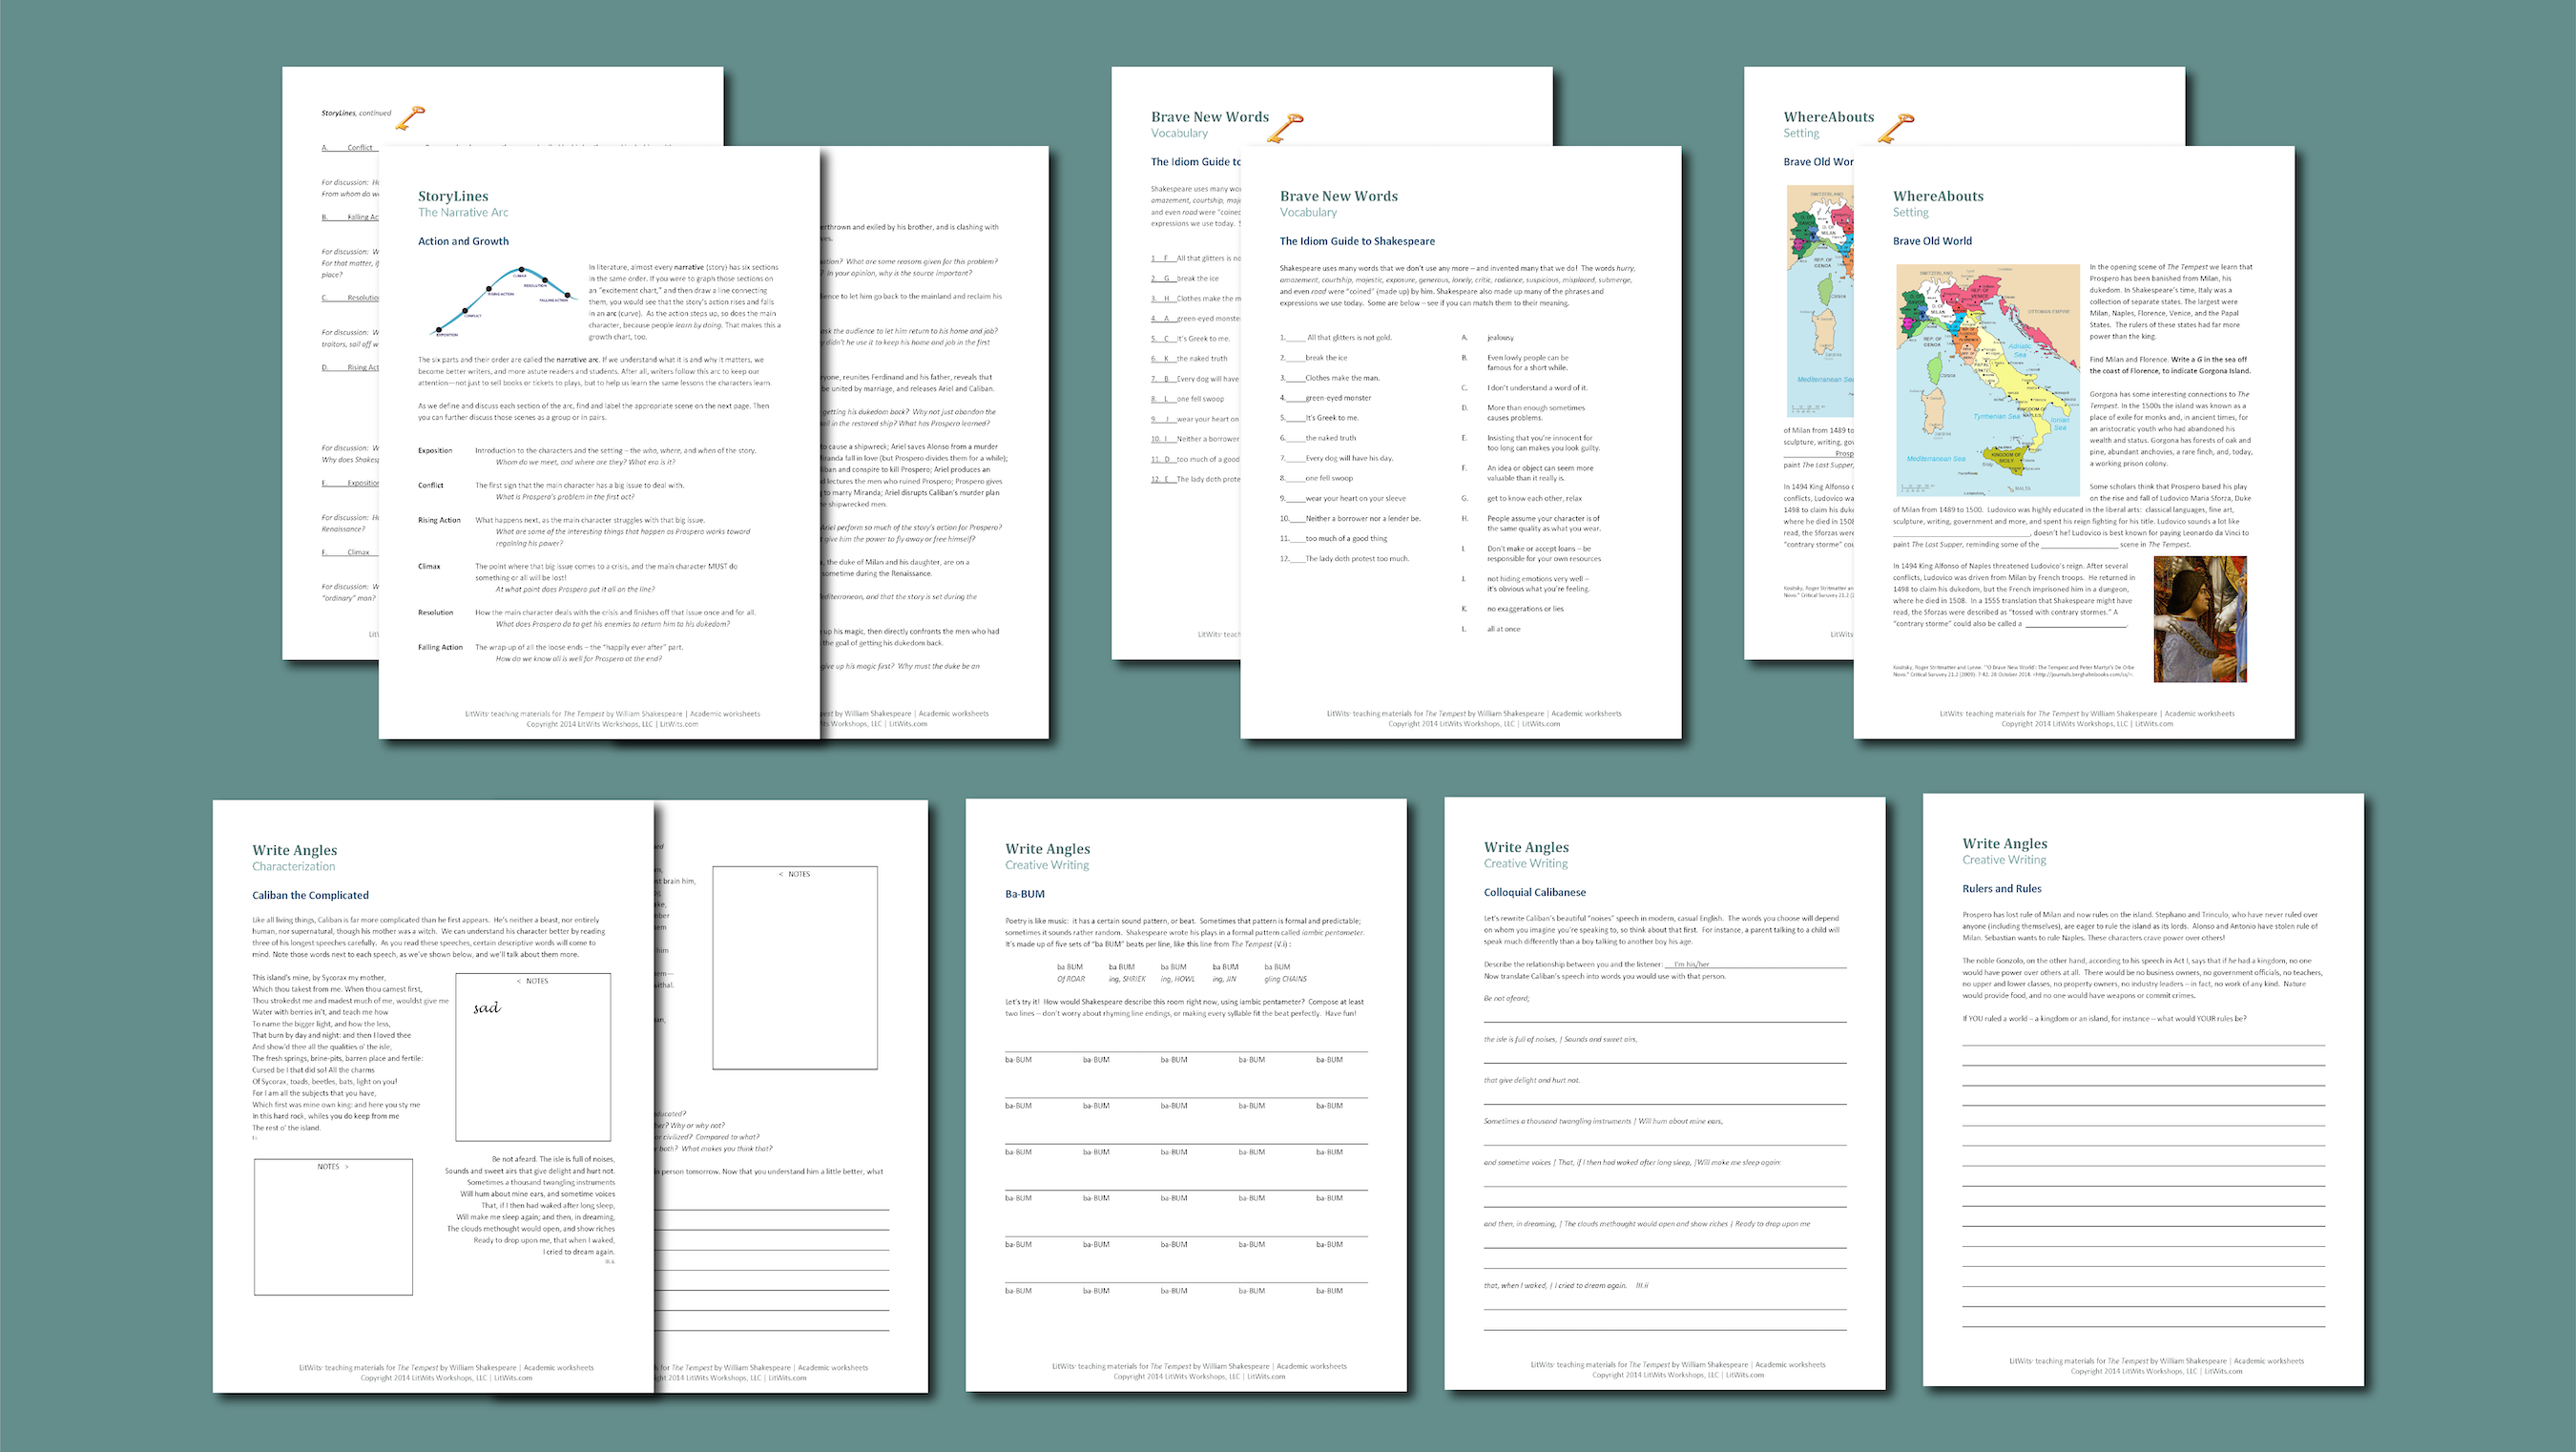The height and width of the screenshot is (1452, 2576).
Task: Click the "Brave Old World" heading on the front page
Action: [x=1932, y=241]
